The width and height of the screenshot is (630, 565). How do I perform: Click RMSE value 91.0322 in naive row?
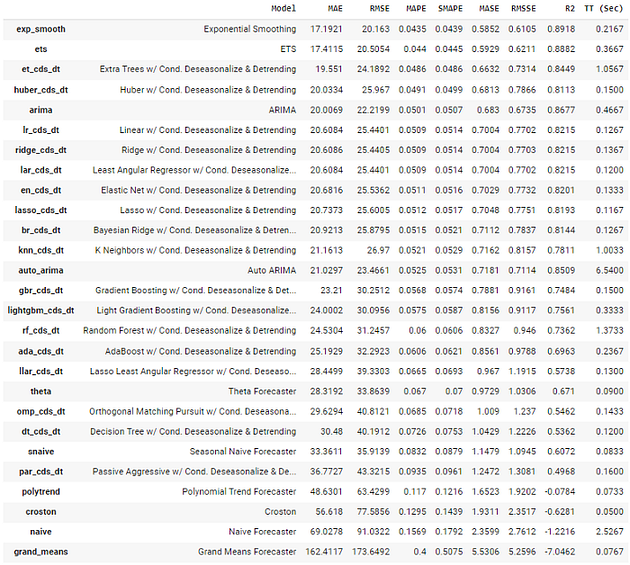(373, 532)
